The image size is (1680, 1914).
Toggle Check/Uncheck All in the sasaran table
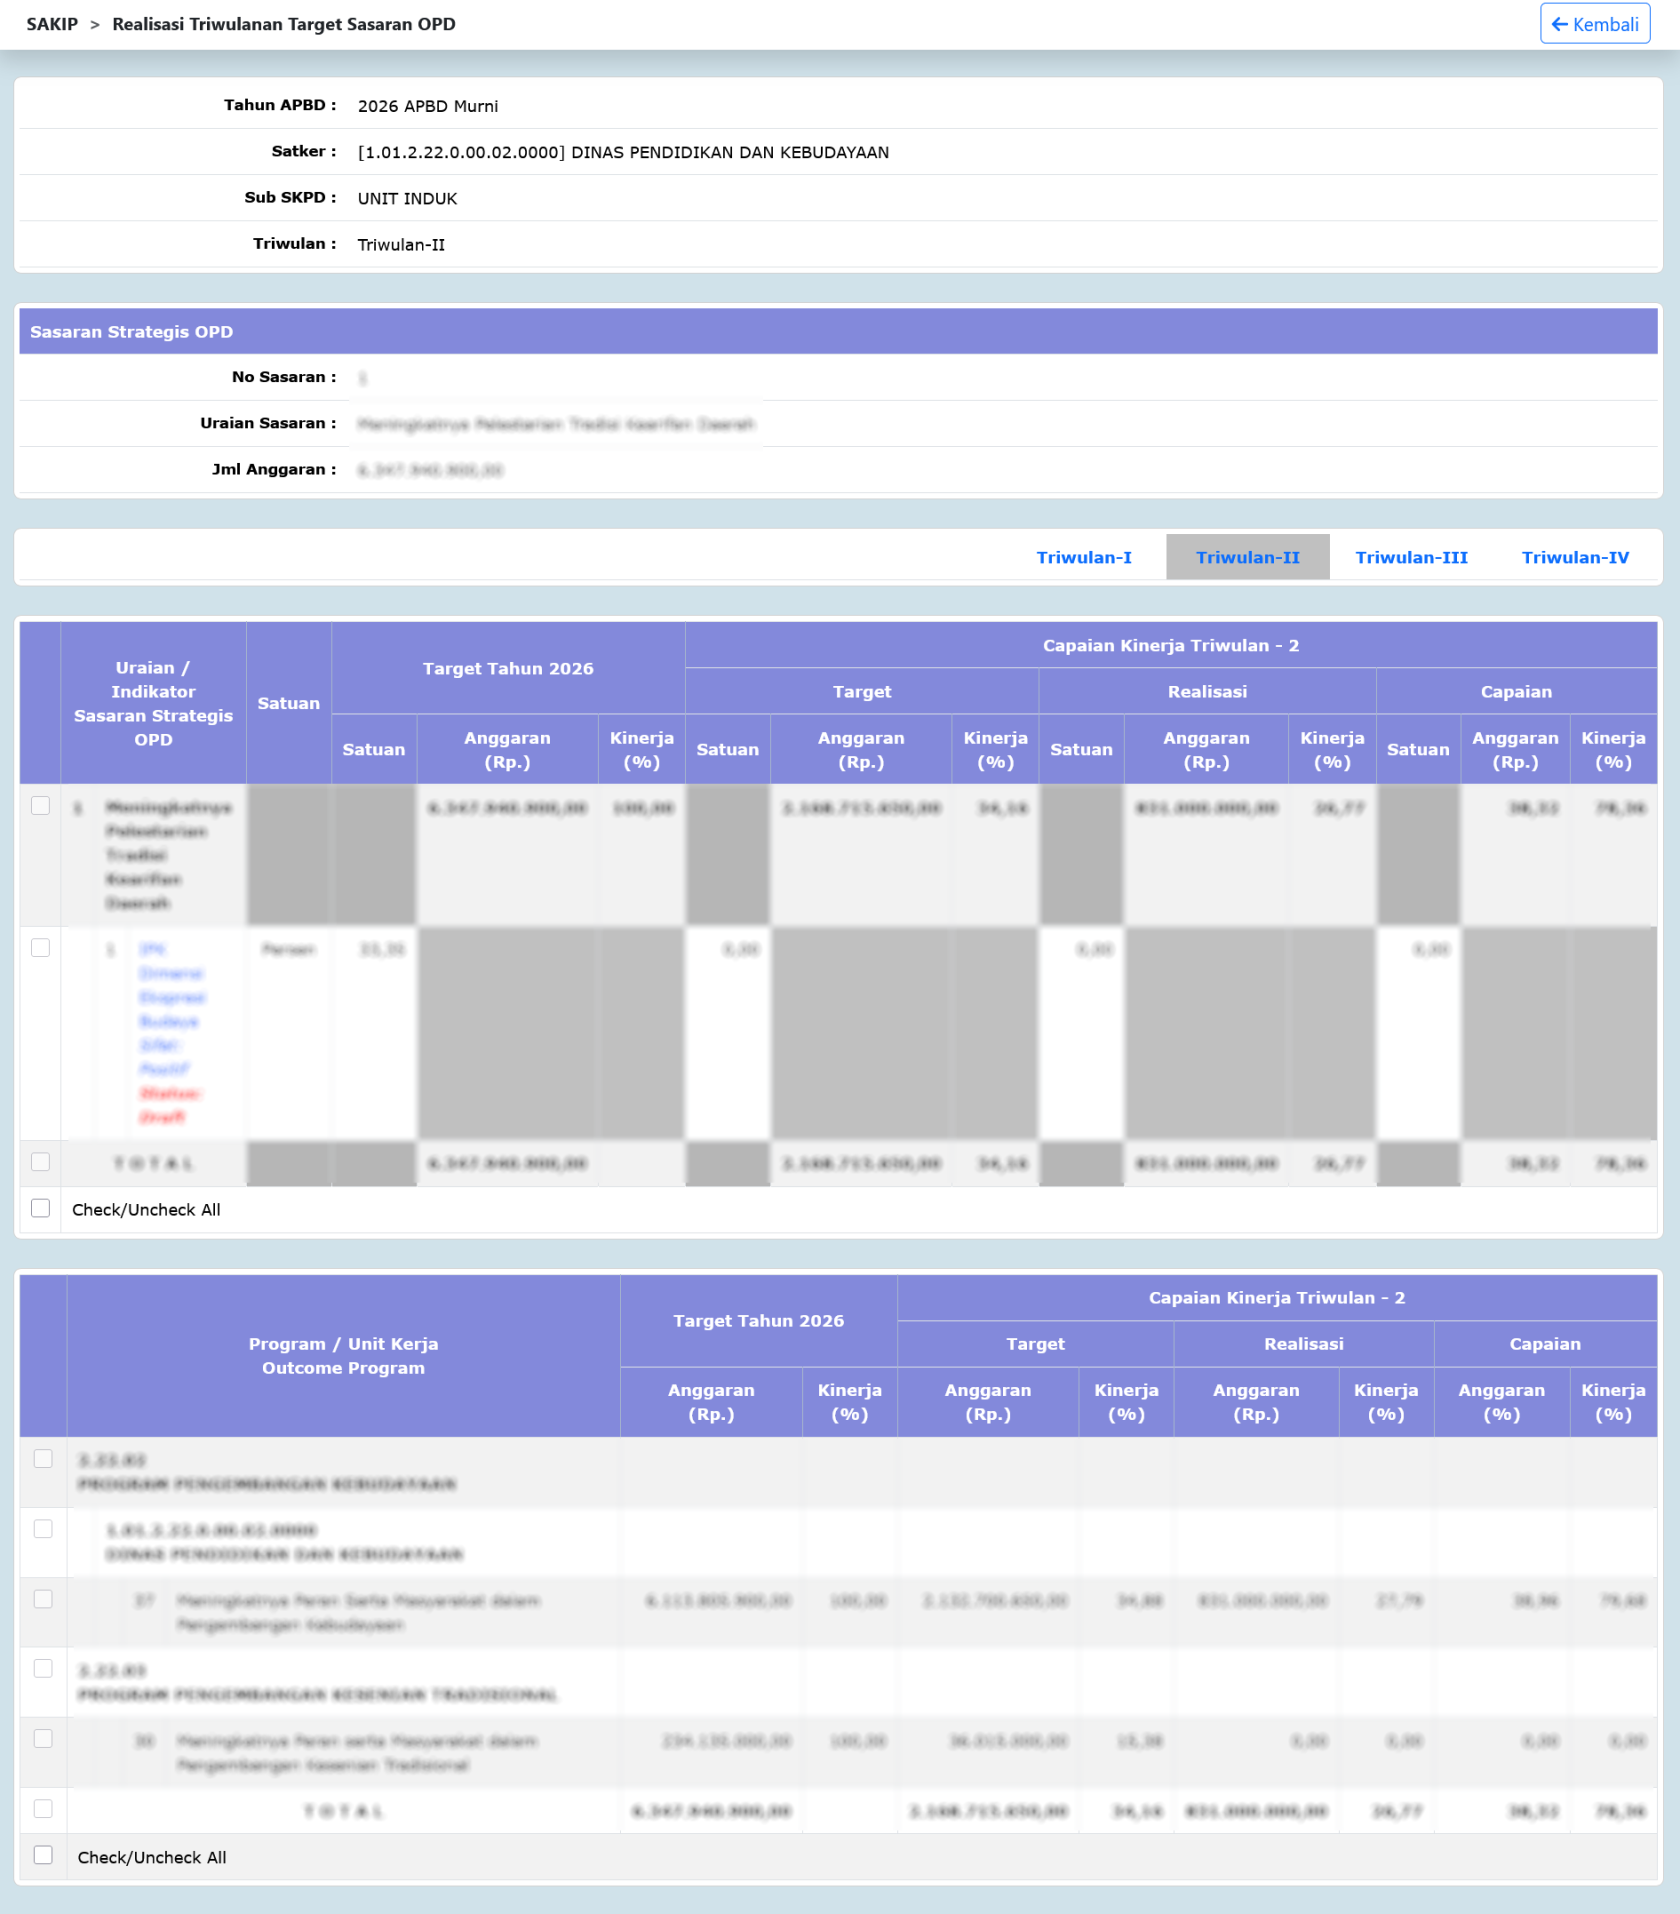(x=41, y=1208)
